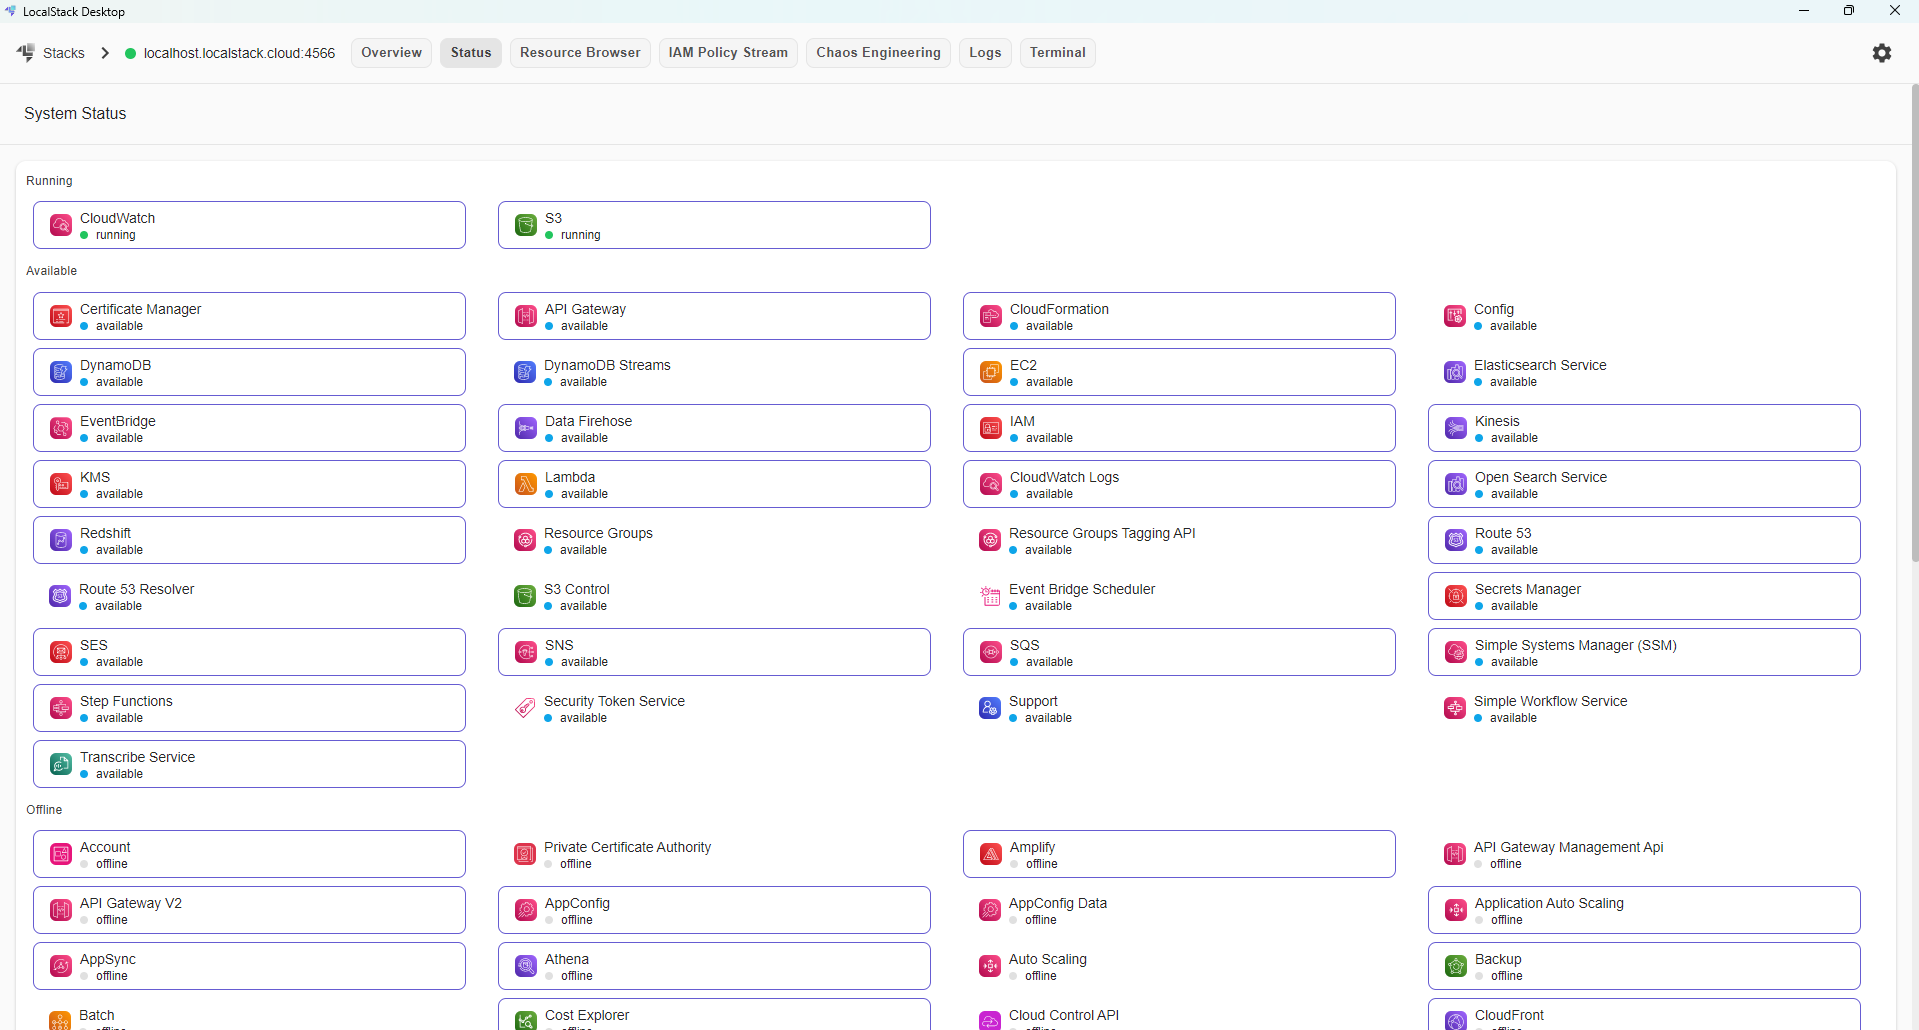This screenshot has width=1919, height=1030.
Task: Click the EC2 icon
Action: pos(991,372)
